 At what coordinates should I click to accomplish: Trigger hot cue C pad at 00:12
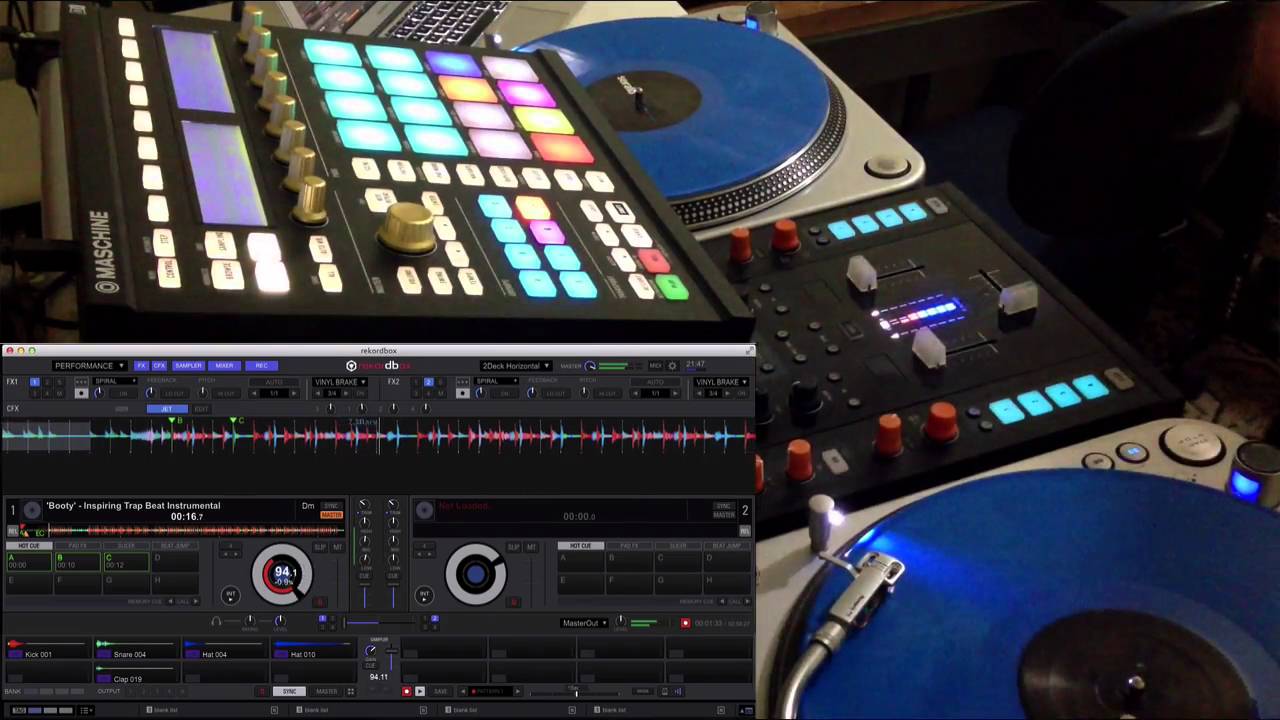(126, 562)
